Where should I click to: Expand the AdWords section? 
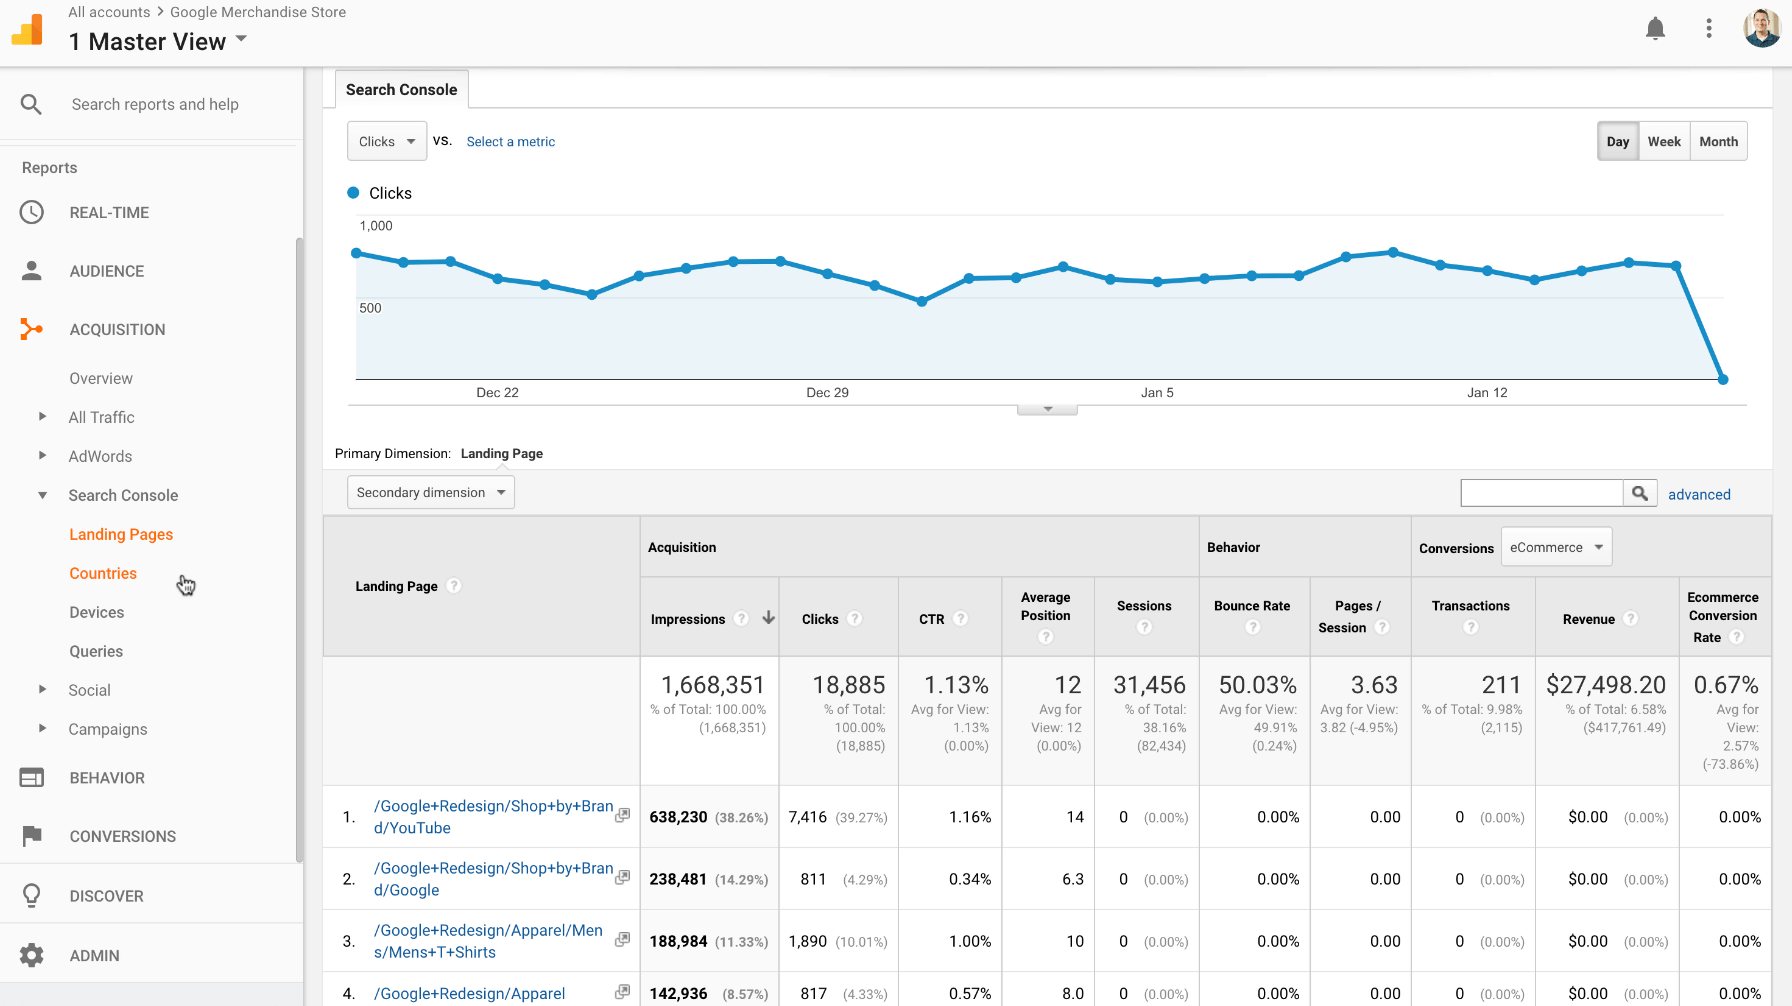(x=42, y=456)
